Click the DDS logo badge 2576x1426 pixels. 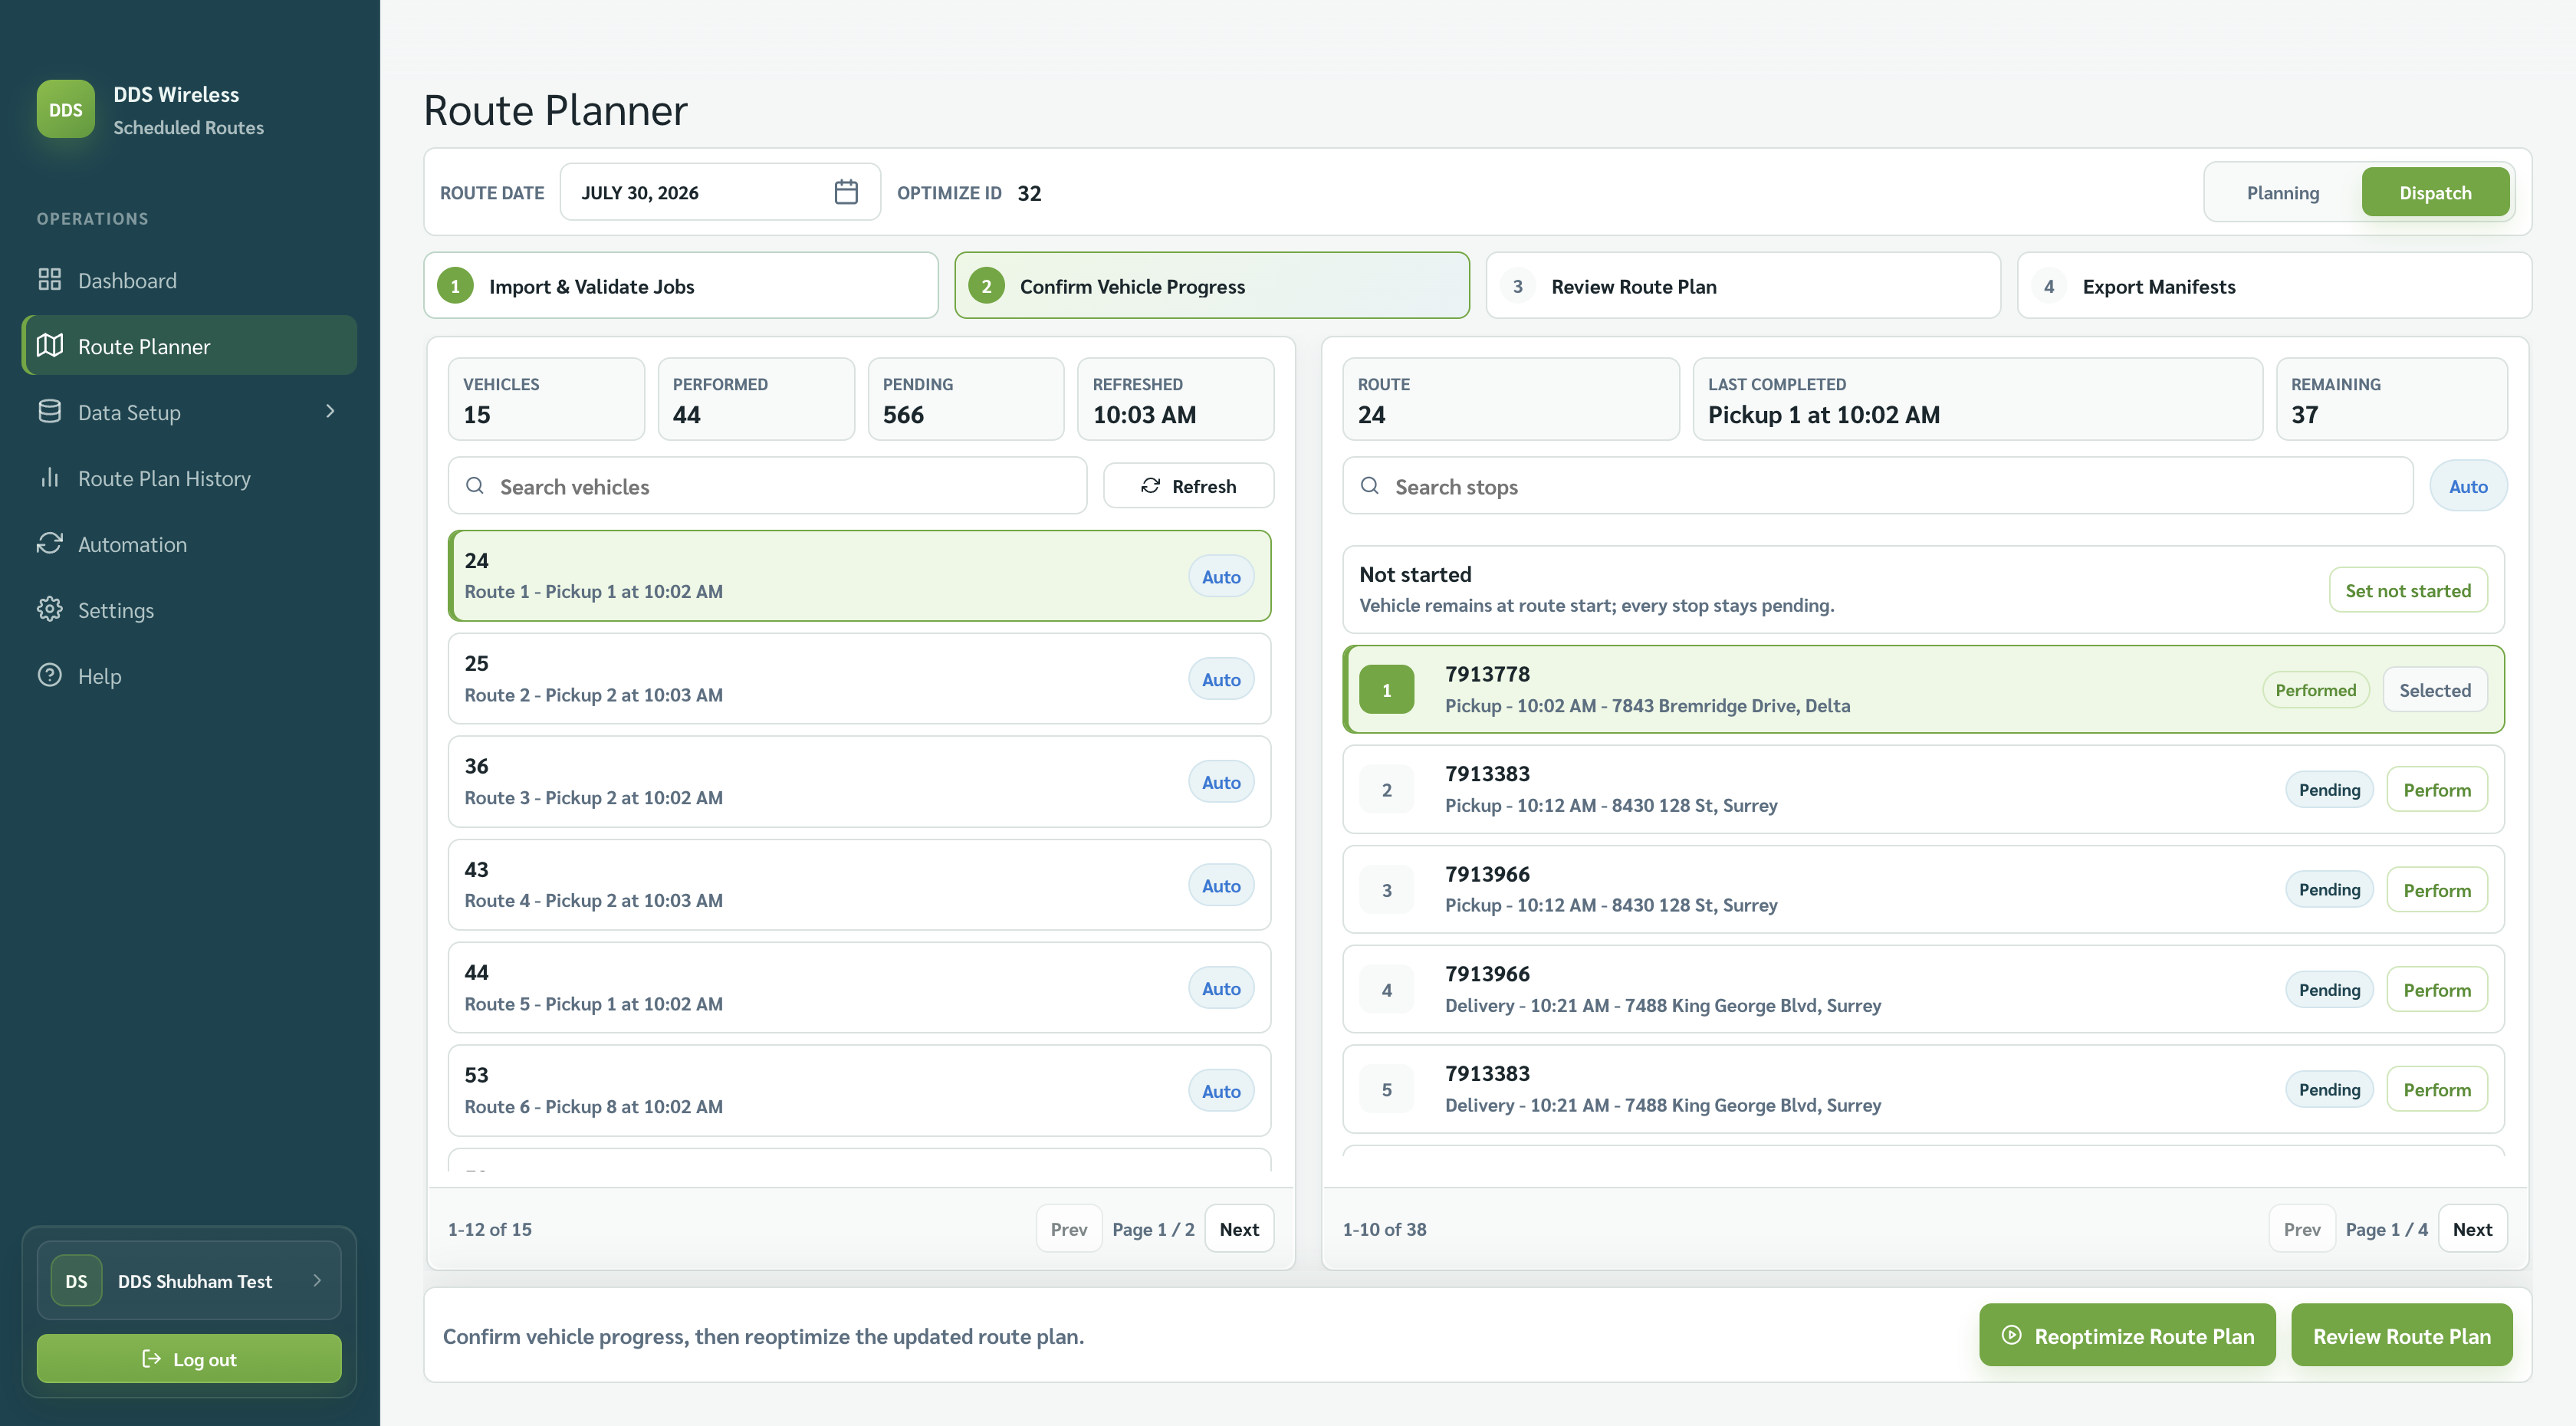[66, 109]
